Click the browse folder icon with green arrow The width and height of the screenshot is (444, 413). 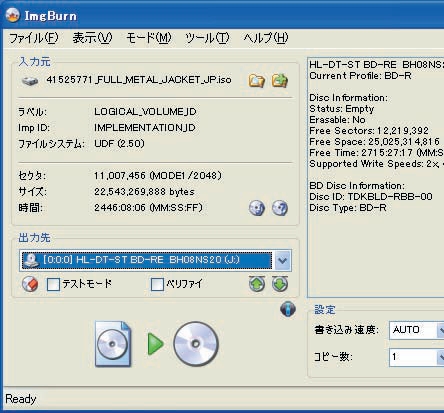click(x=280, y=81)
